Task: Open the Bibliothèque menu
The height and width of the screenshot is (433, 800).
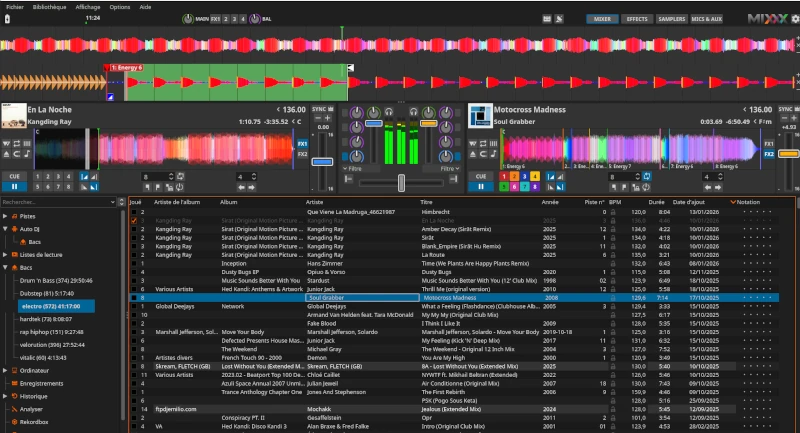Action: pos(49,7)
